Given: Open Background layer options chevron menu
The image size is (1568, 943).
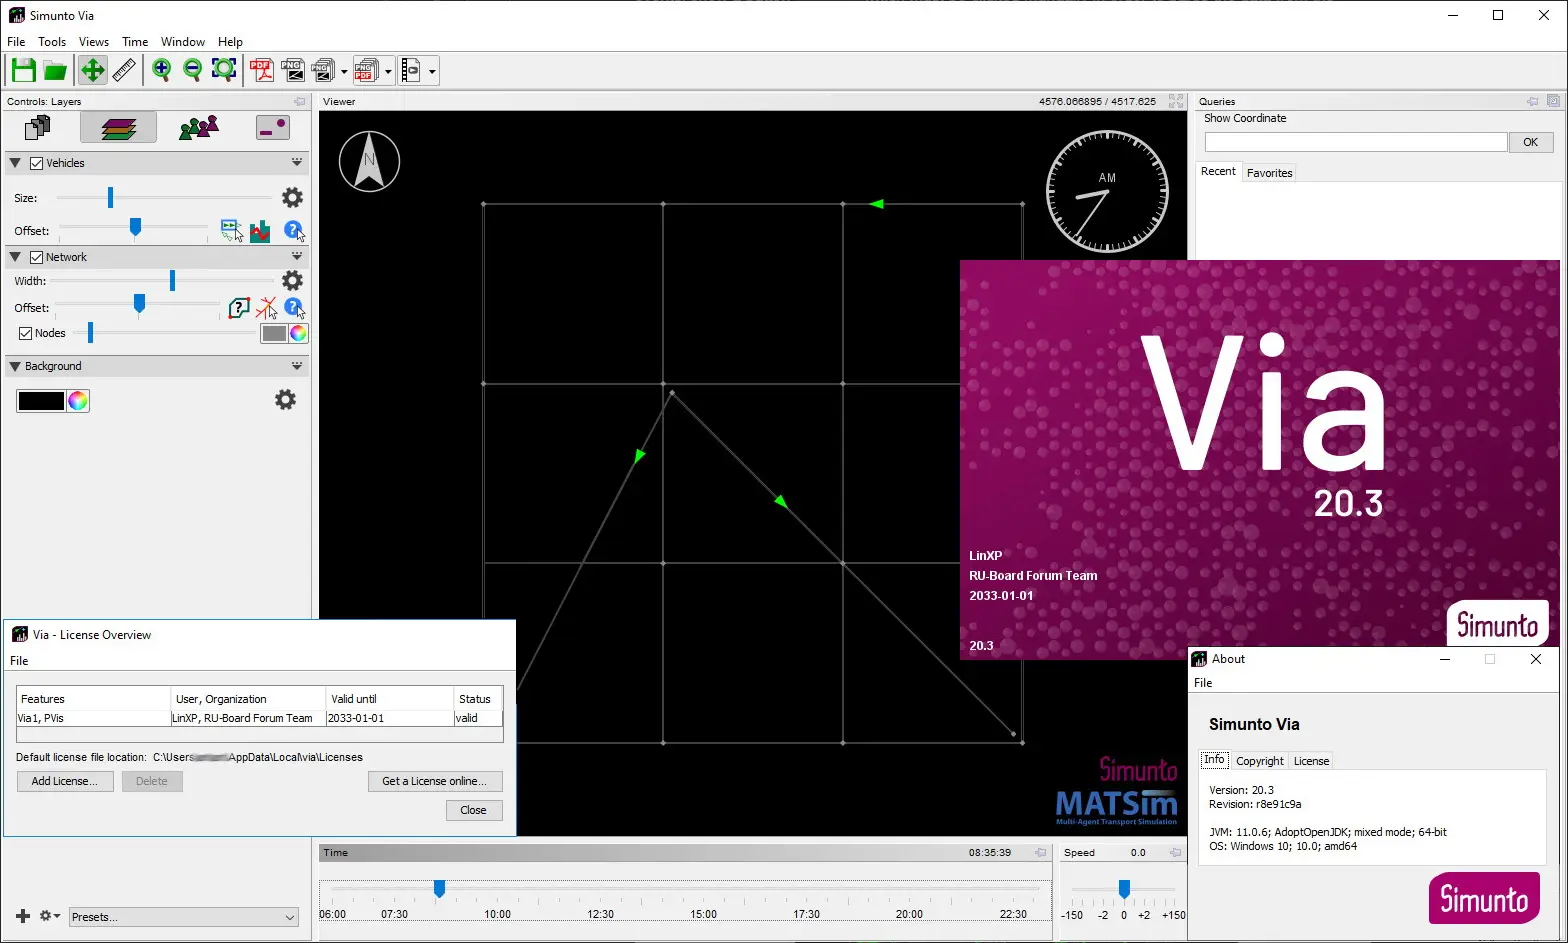Looking at the screenshot, I should (297, 365).
